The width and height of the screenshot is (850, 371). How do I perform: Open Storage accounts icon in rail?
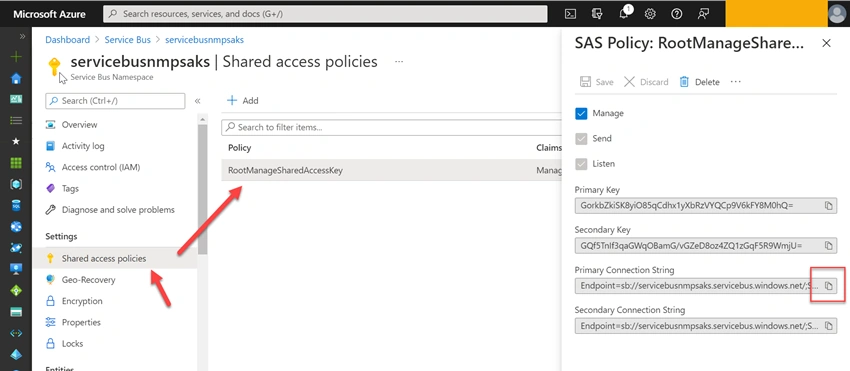pos(16,312)
